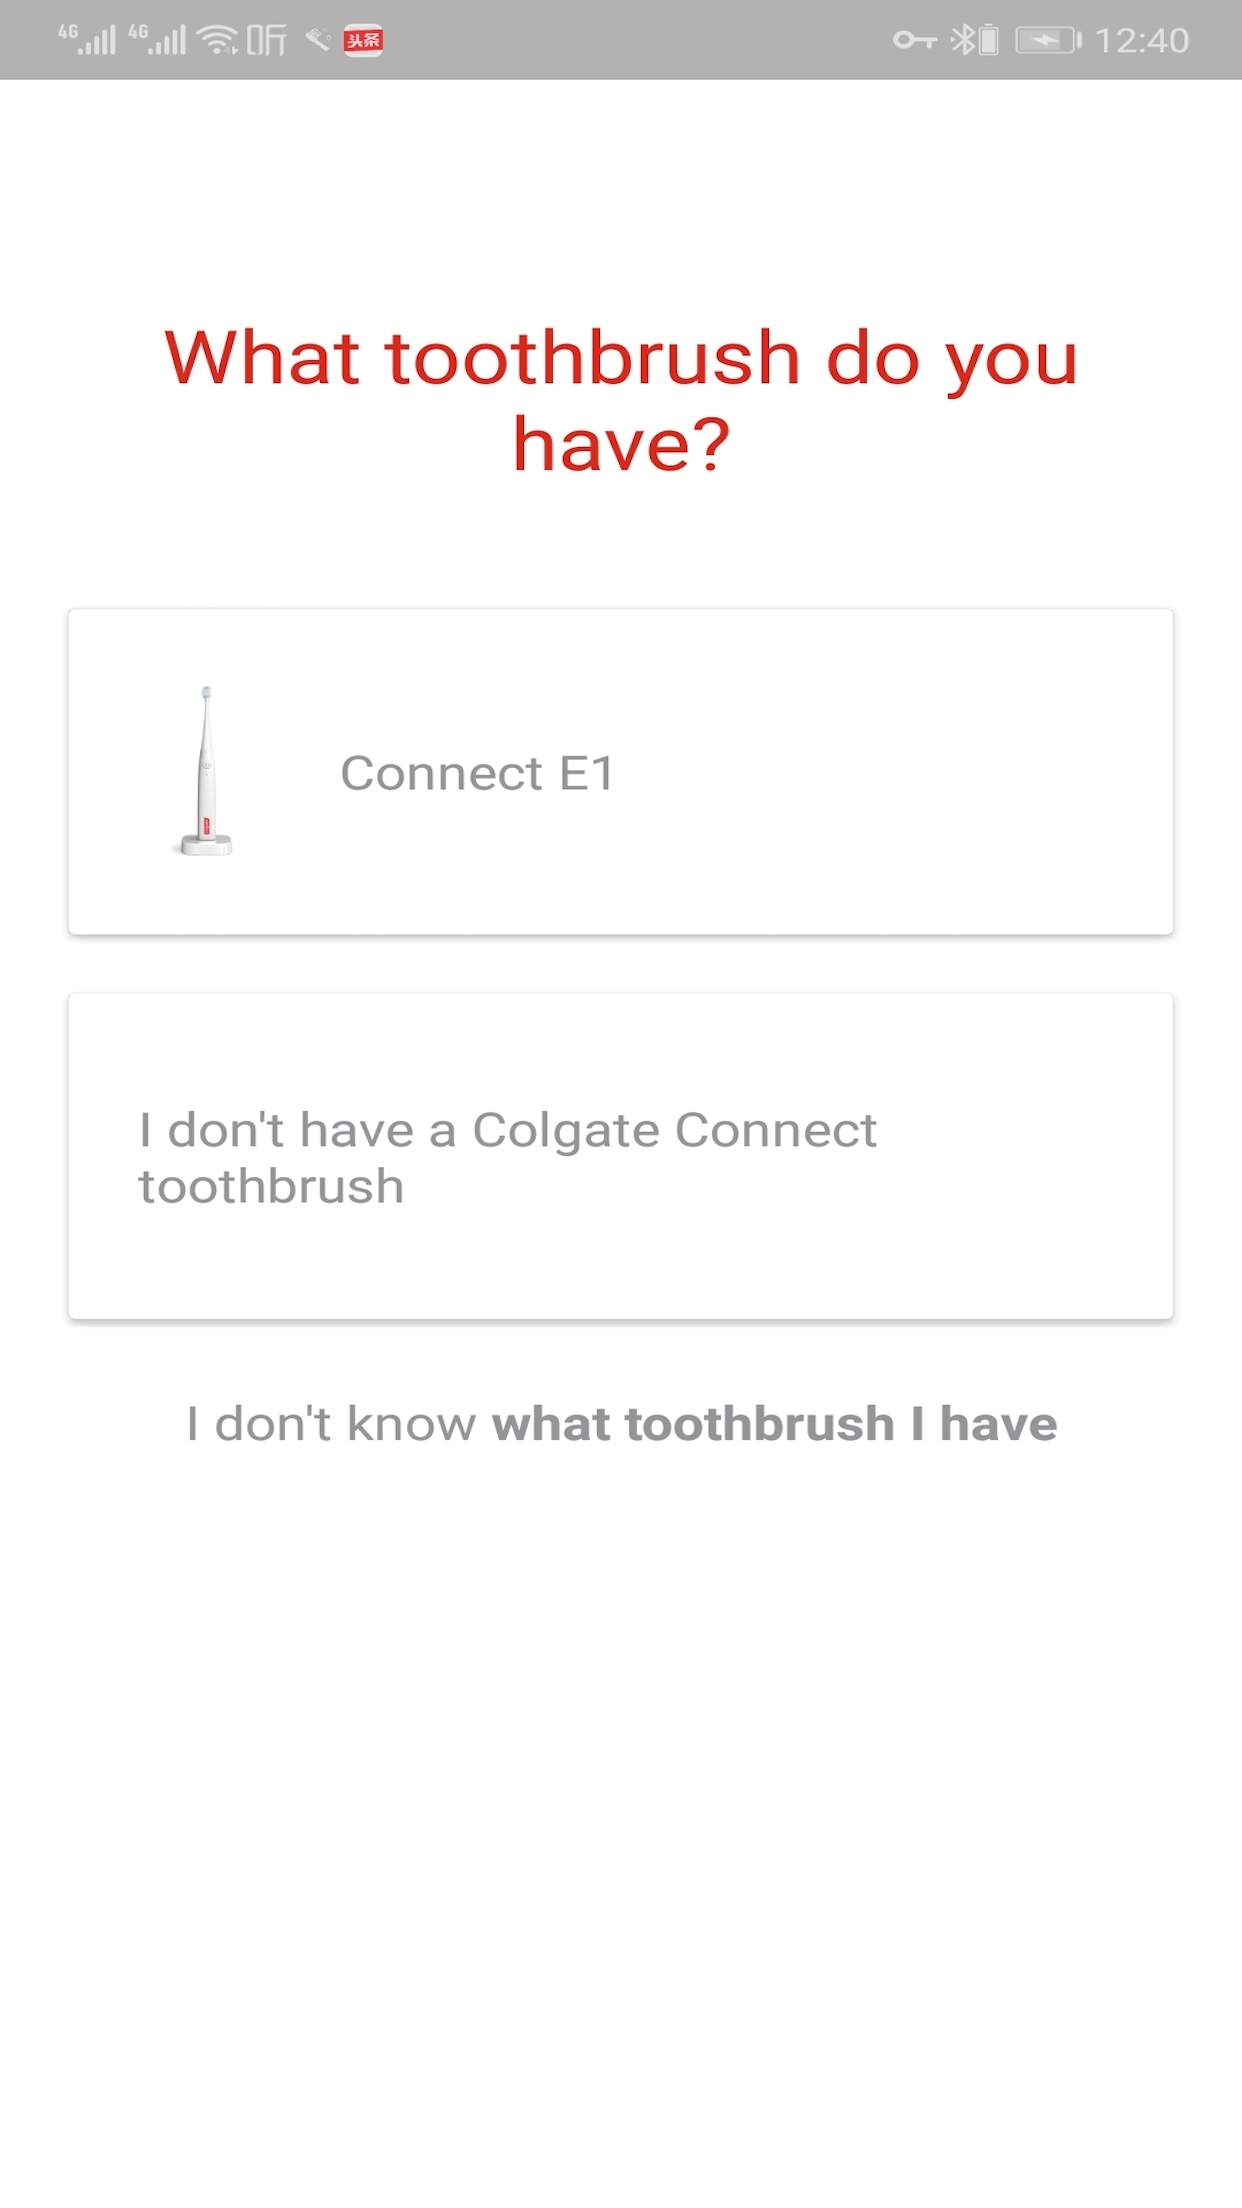The image size is (1242, 2208).
Task: Tap the word "toothbrush" in second card
Action: point(271,1186)
